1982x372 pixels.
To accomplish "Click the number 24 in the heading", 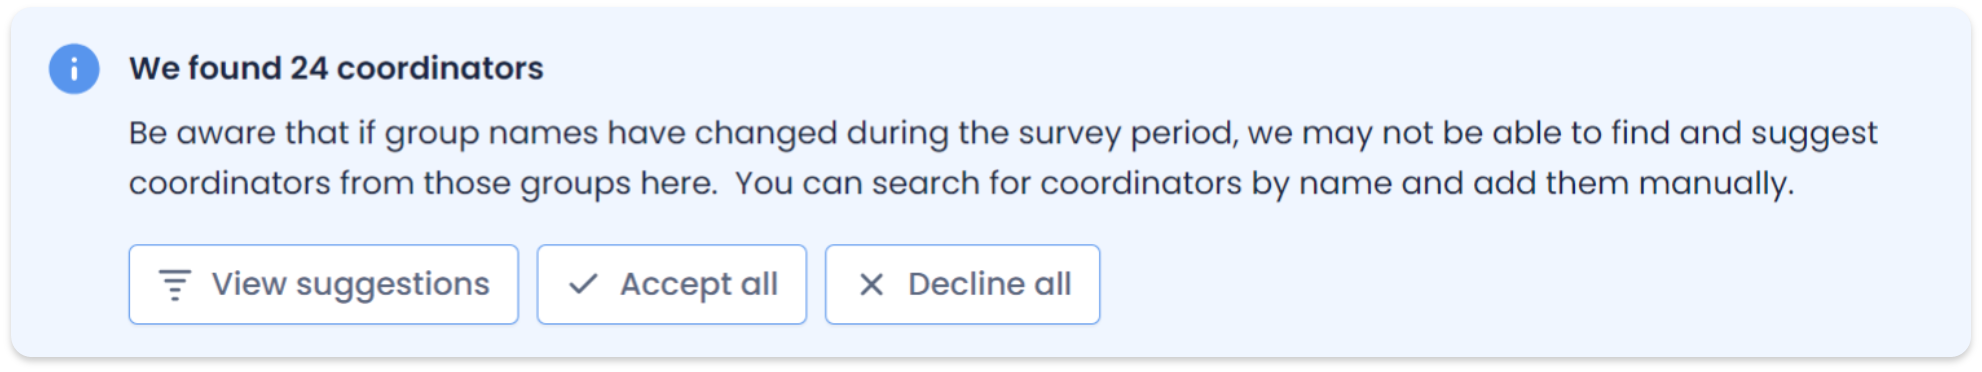I will (309, 68).
